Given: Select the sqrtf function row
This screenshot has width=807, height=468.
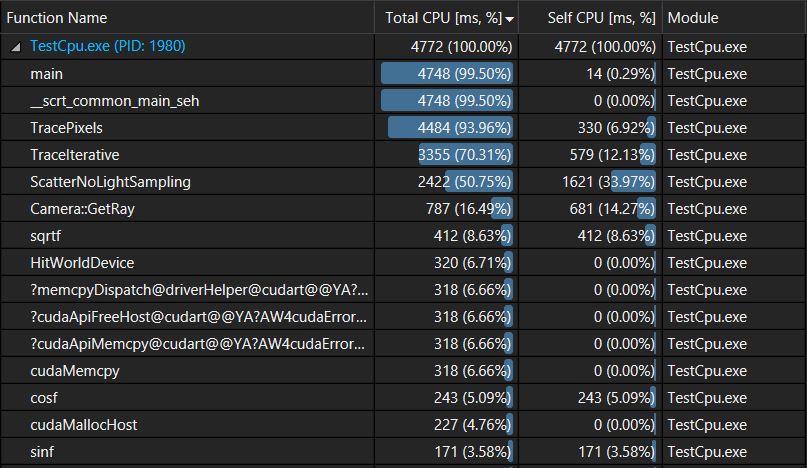Looking at the screenshot, I should pyautogui.click(x=404, y=236).
